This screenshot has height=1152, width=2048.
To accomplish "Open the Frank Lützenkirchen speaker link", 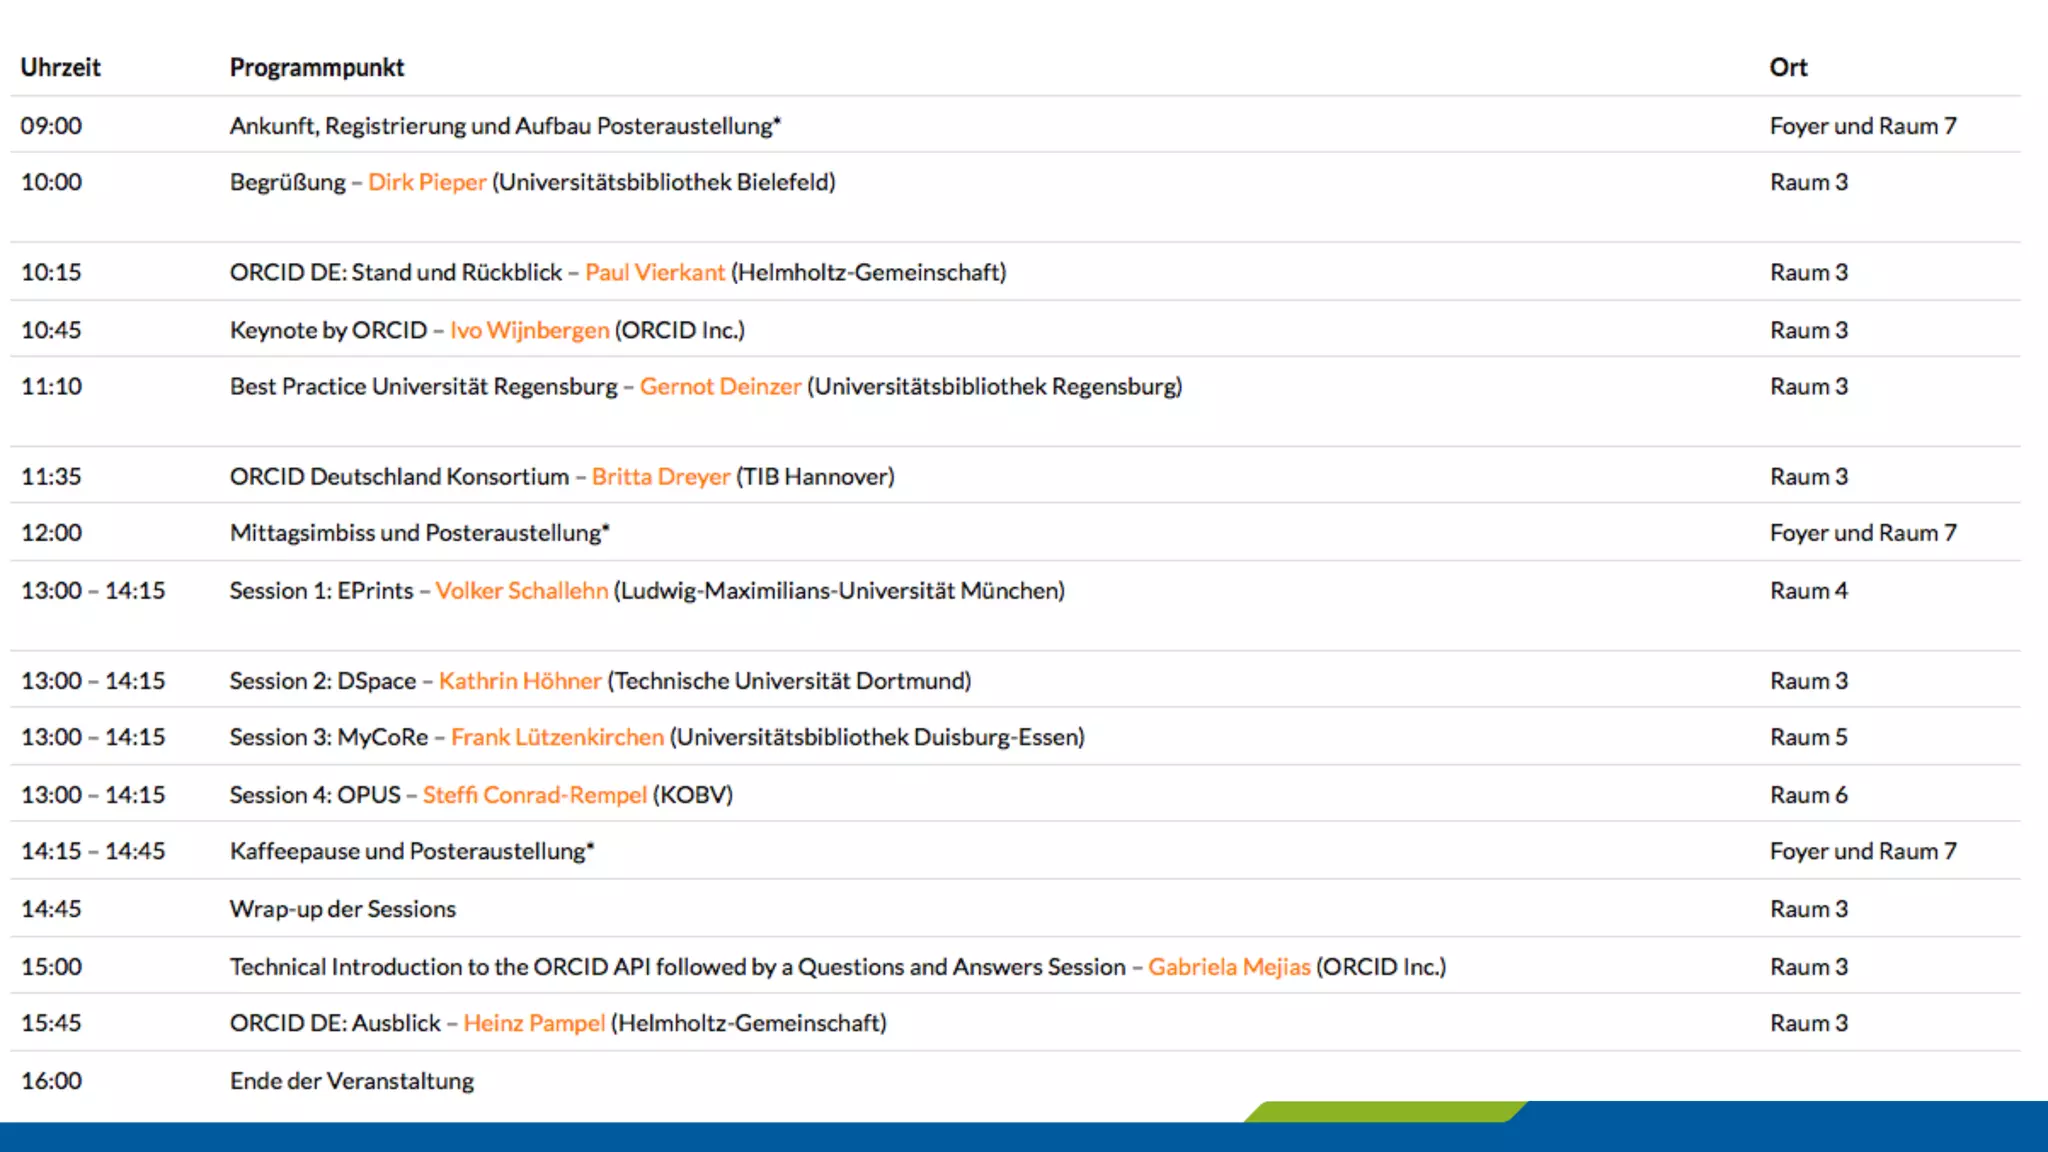I will click(557, 737).
